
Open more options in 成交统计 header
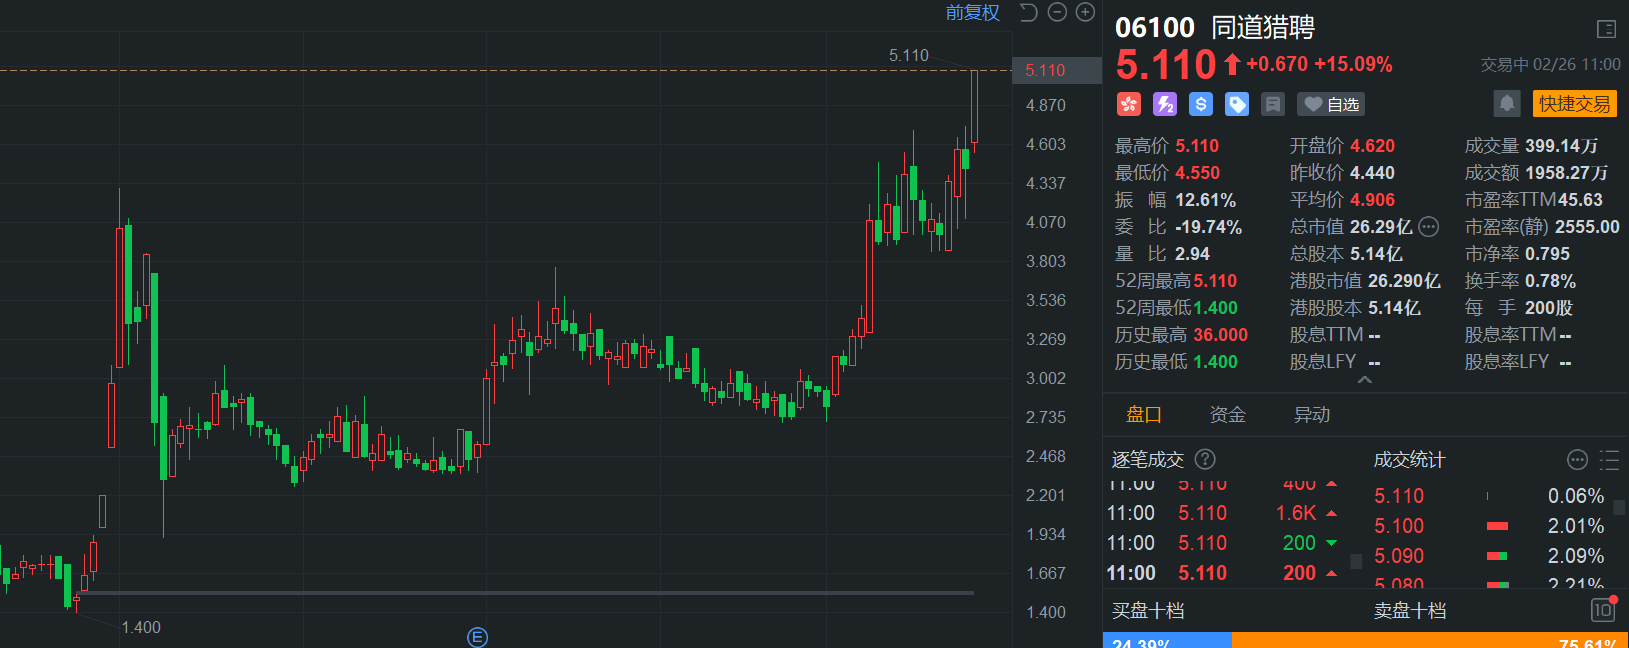[x=1577, y=460]
